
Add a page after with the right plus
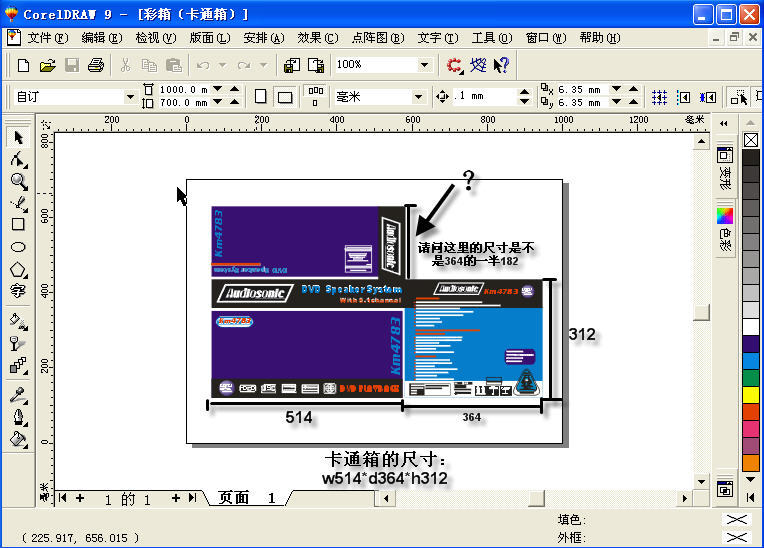tap(176, 498)
